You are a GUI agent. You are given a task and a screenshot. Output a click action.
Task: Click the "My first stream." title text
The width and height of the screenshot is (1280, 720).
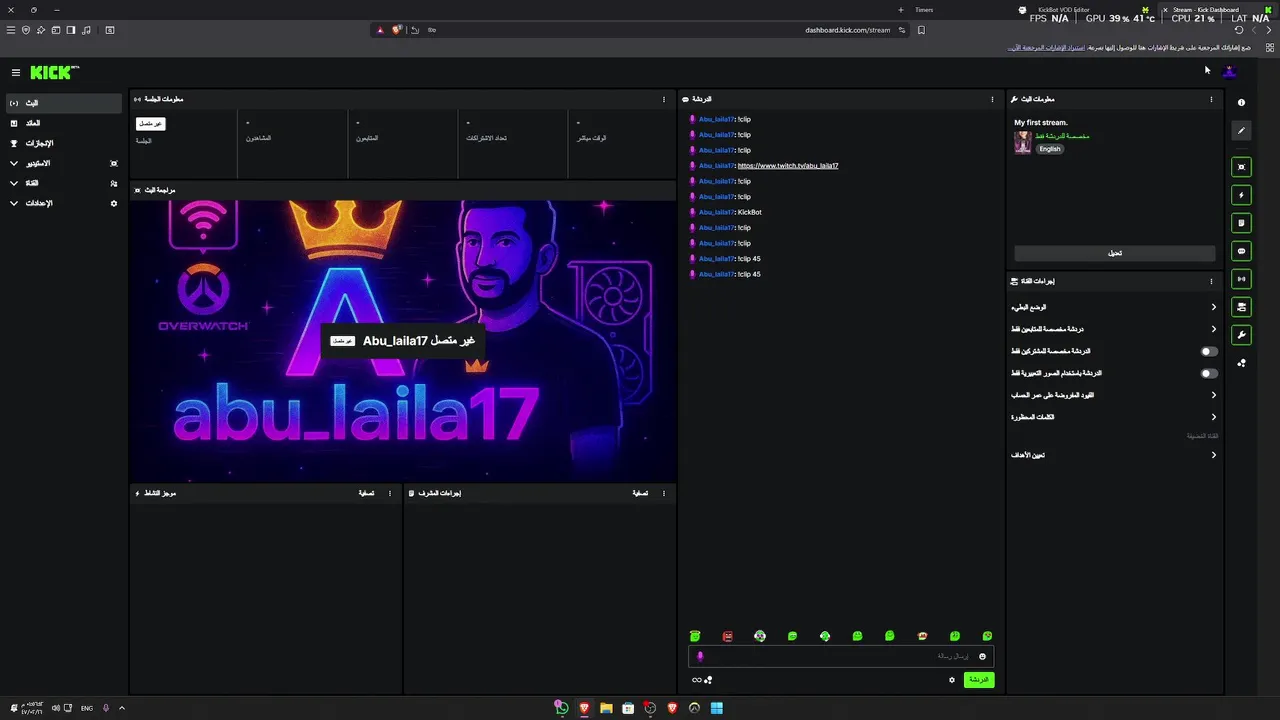tap(1041, 123)
